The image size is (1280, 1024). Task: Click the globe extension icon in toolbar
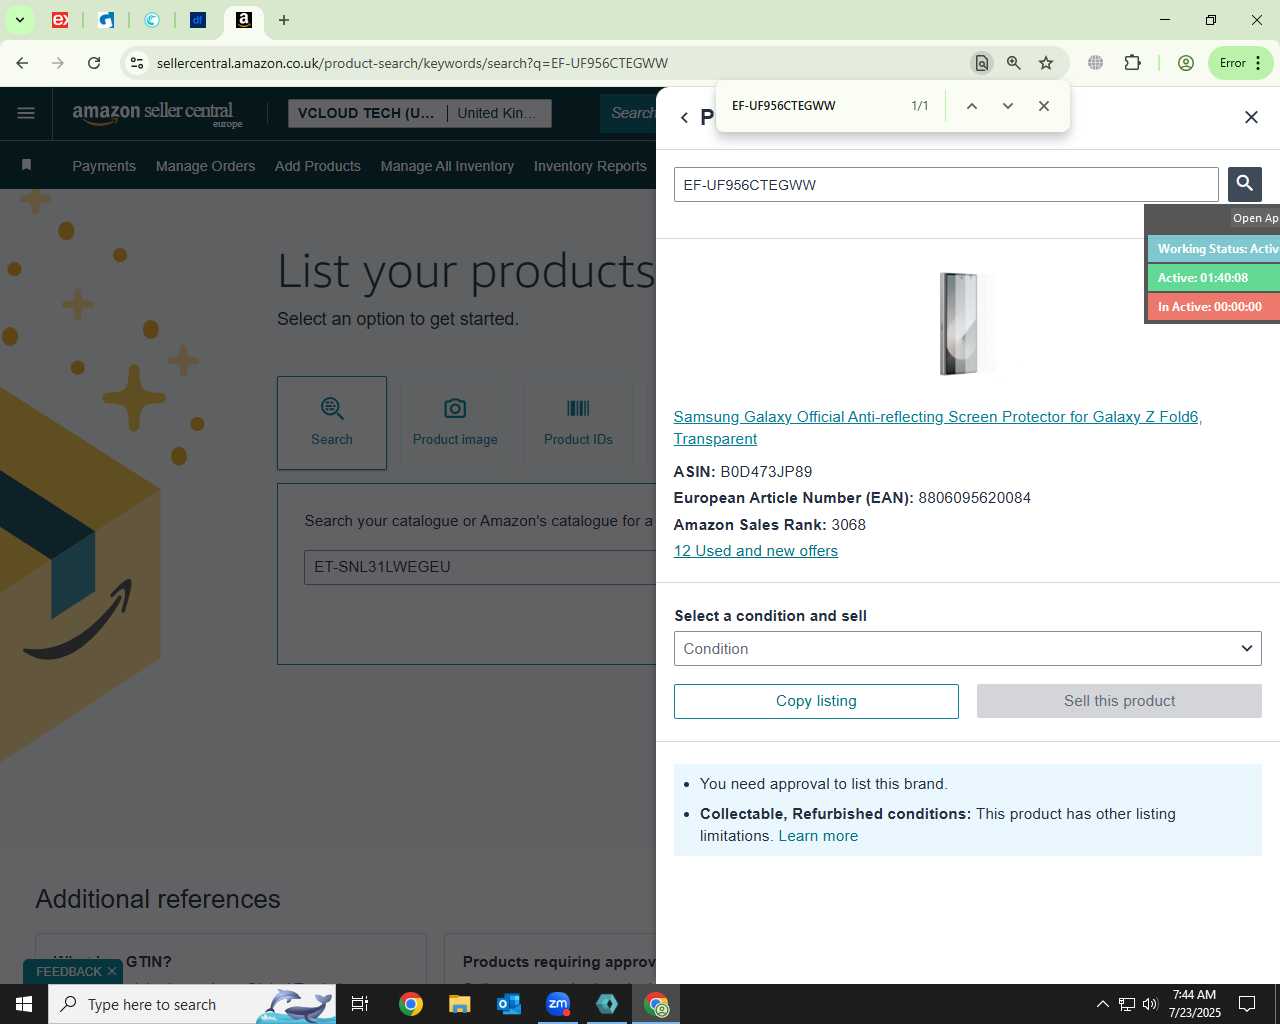(x=1096, y=63)
